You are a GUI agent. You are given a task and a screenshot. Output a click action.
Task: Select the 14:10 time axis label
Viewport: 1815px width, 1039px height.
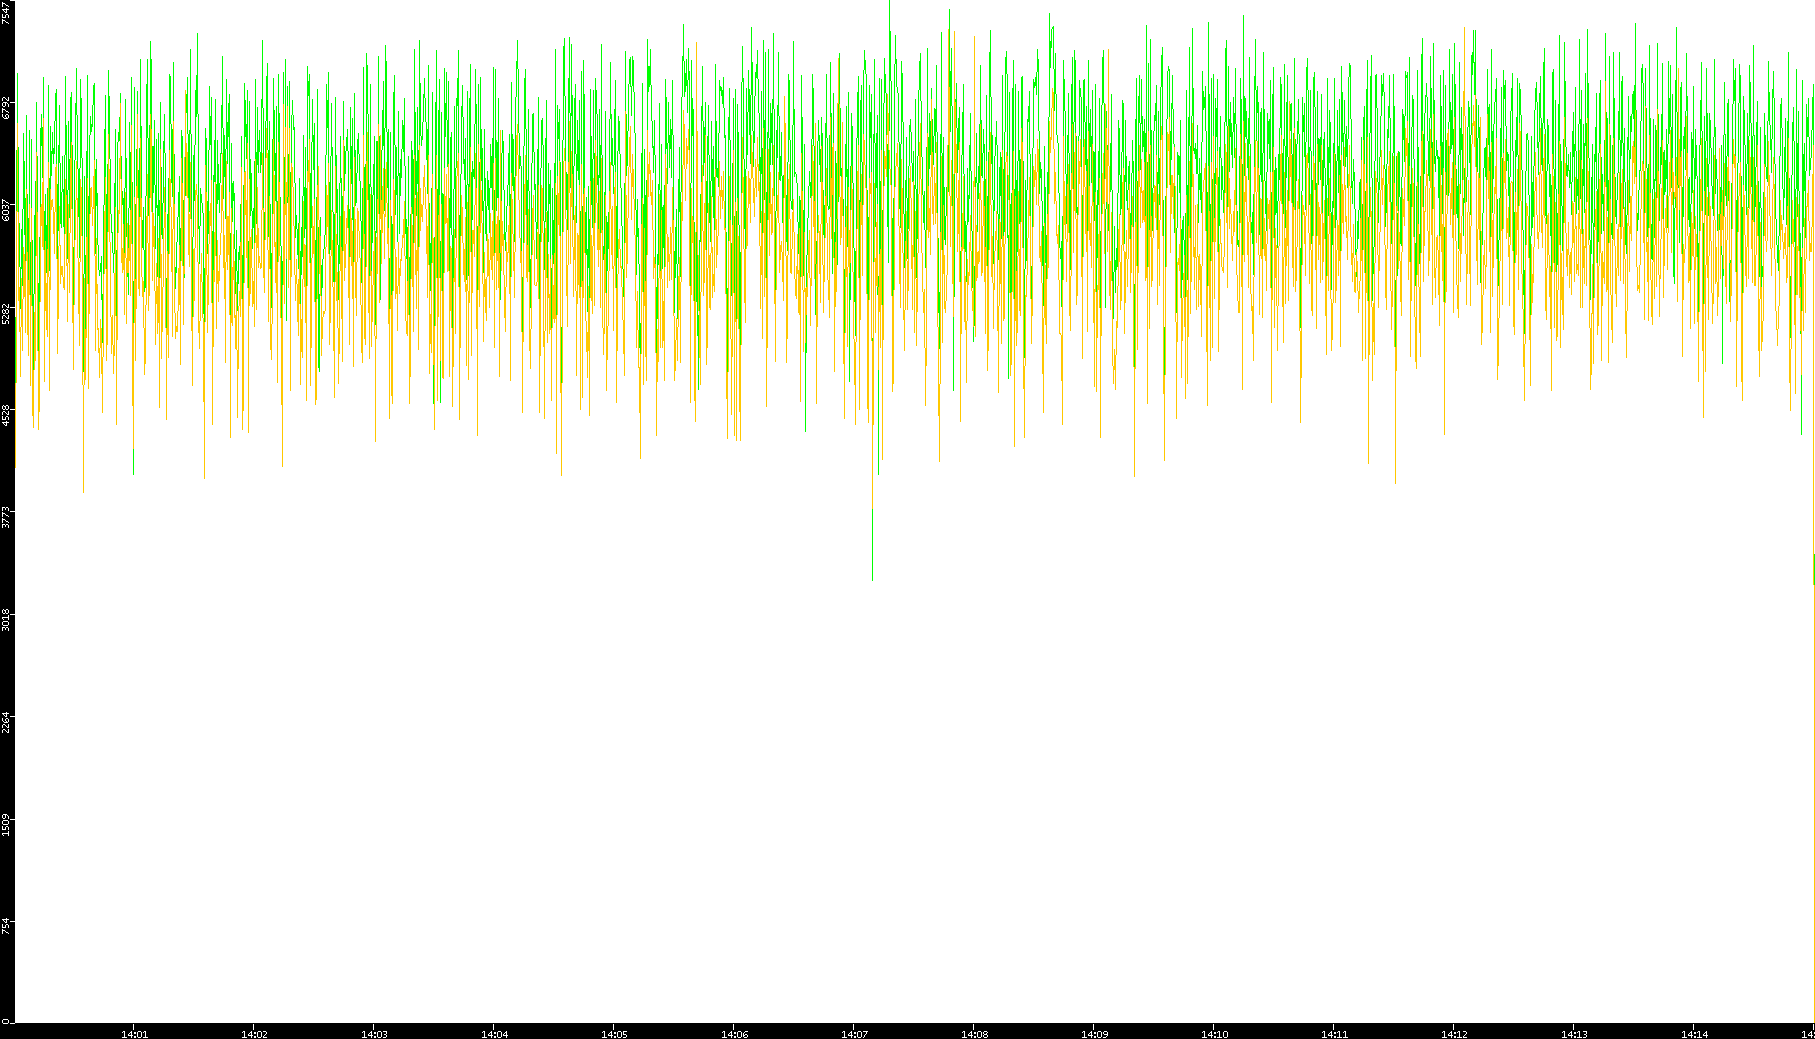click(1214, 1034)
